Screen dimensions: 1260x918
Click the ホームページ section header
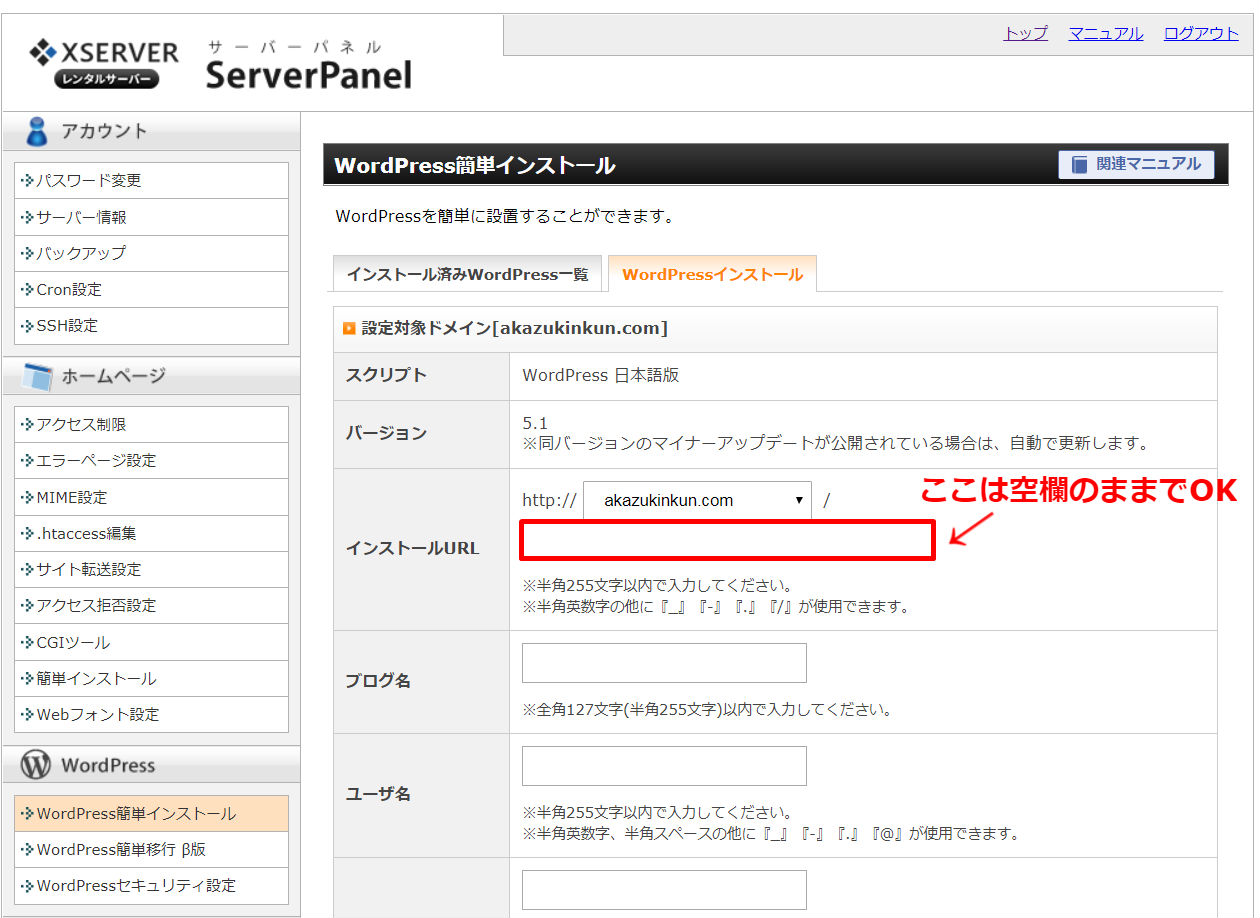coord(151,376)
